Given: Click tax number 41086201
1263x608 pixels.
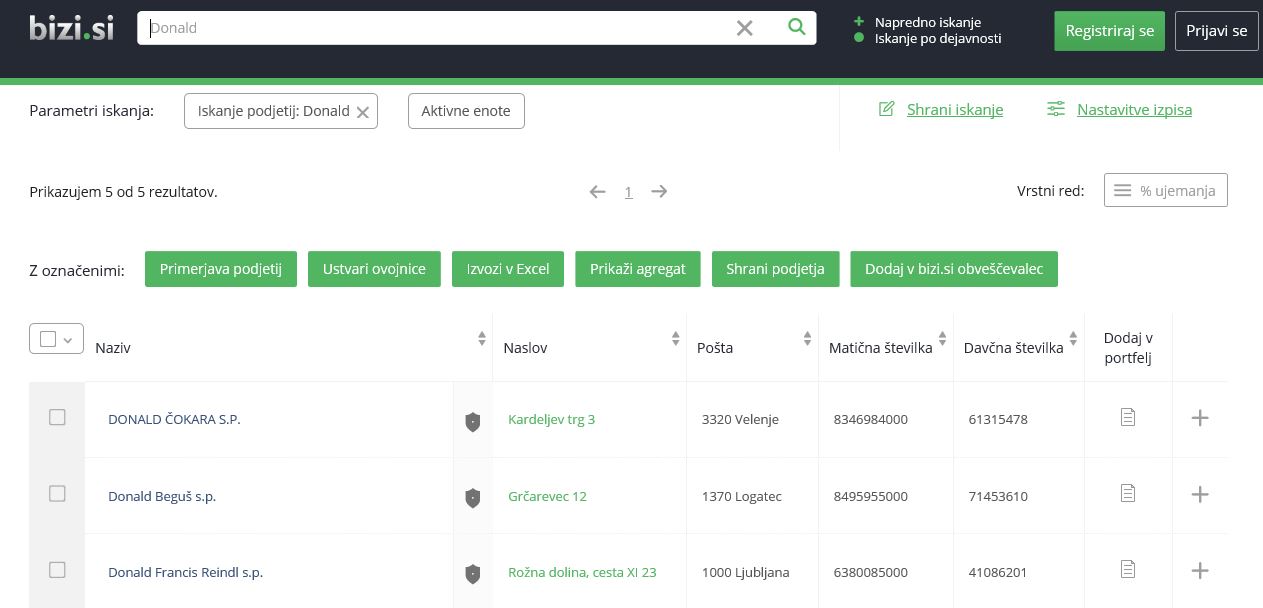Looking at the screenshot, I should (x=998, y=572).
